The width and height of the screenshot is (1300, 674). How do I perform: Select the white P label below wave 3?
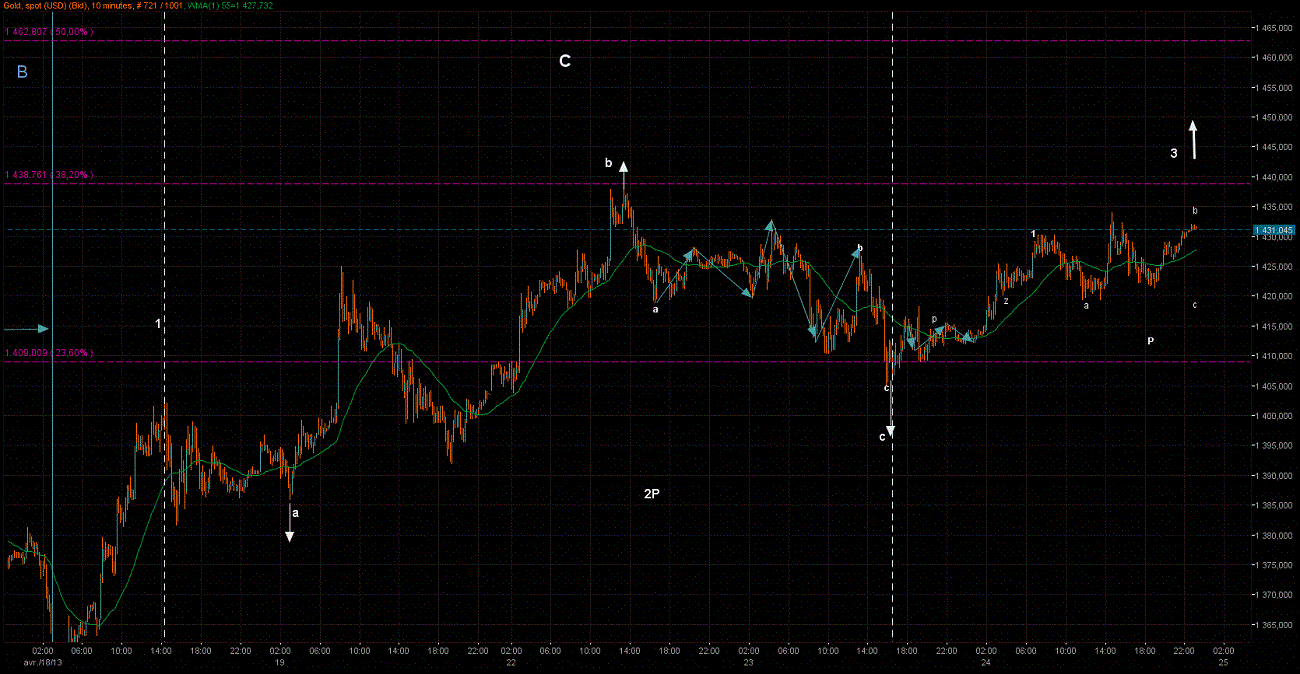tap(1151, 341)
